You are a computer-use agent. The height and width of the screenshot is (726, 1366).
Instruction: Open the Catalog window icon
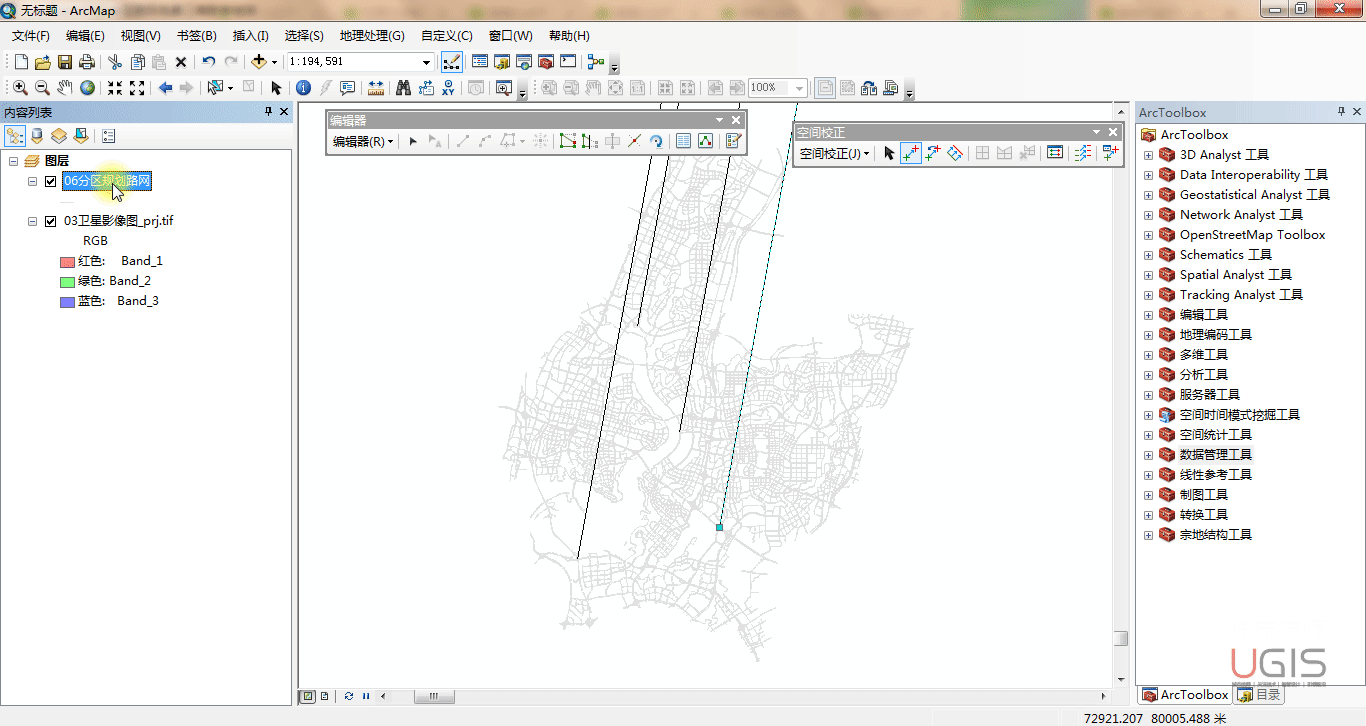[x=502, y=62]
